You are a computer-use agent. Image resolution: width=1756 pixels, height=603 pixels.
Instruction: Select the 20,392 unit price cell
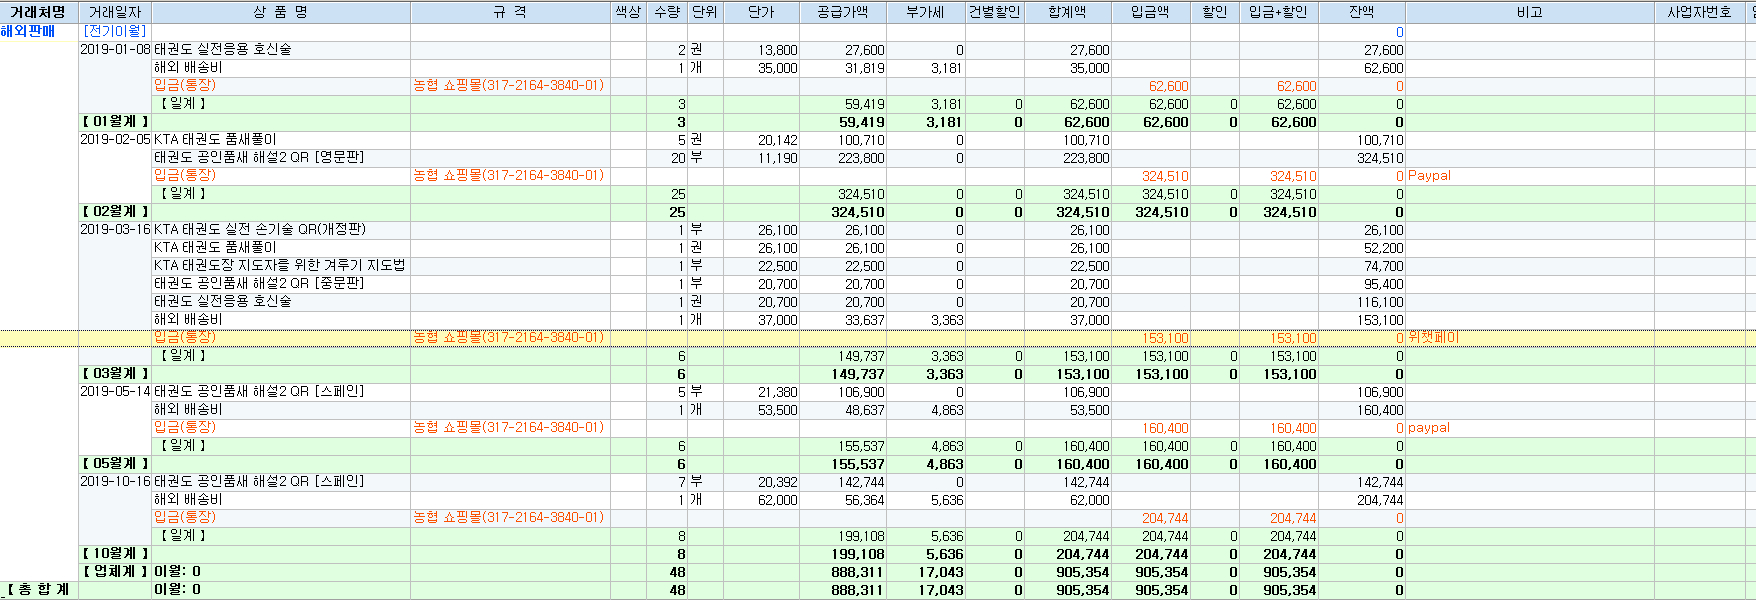coord(761,482)
